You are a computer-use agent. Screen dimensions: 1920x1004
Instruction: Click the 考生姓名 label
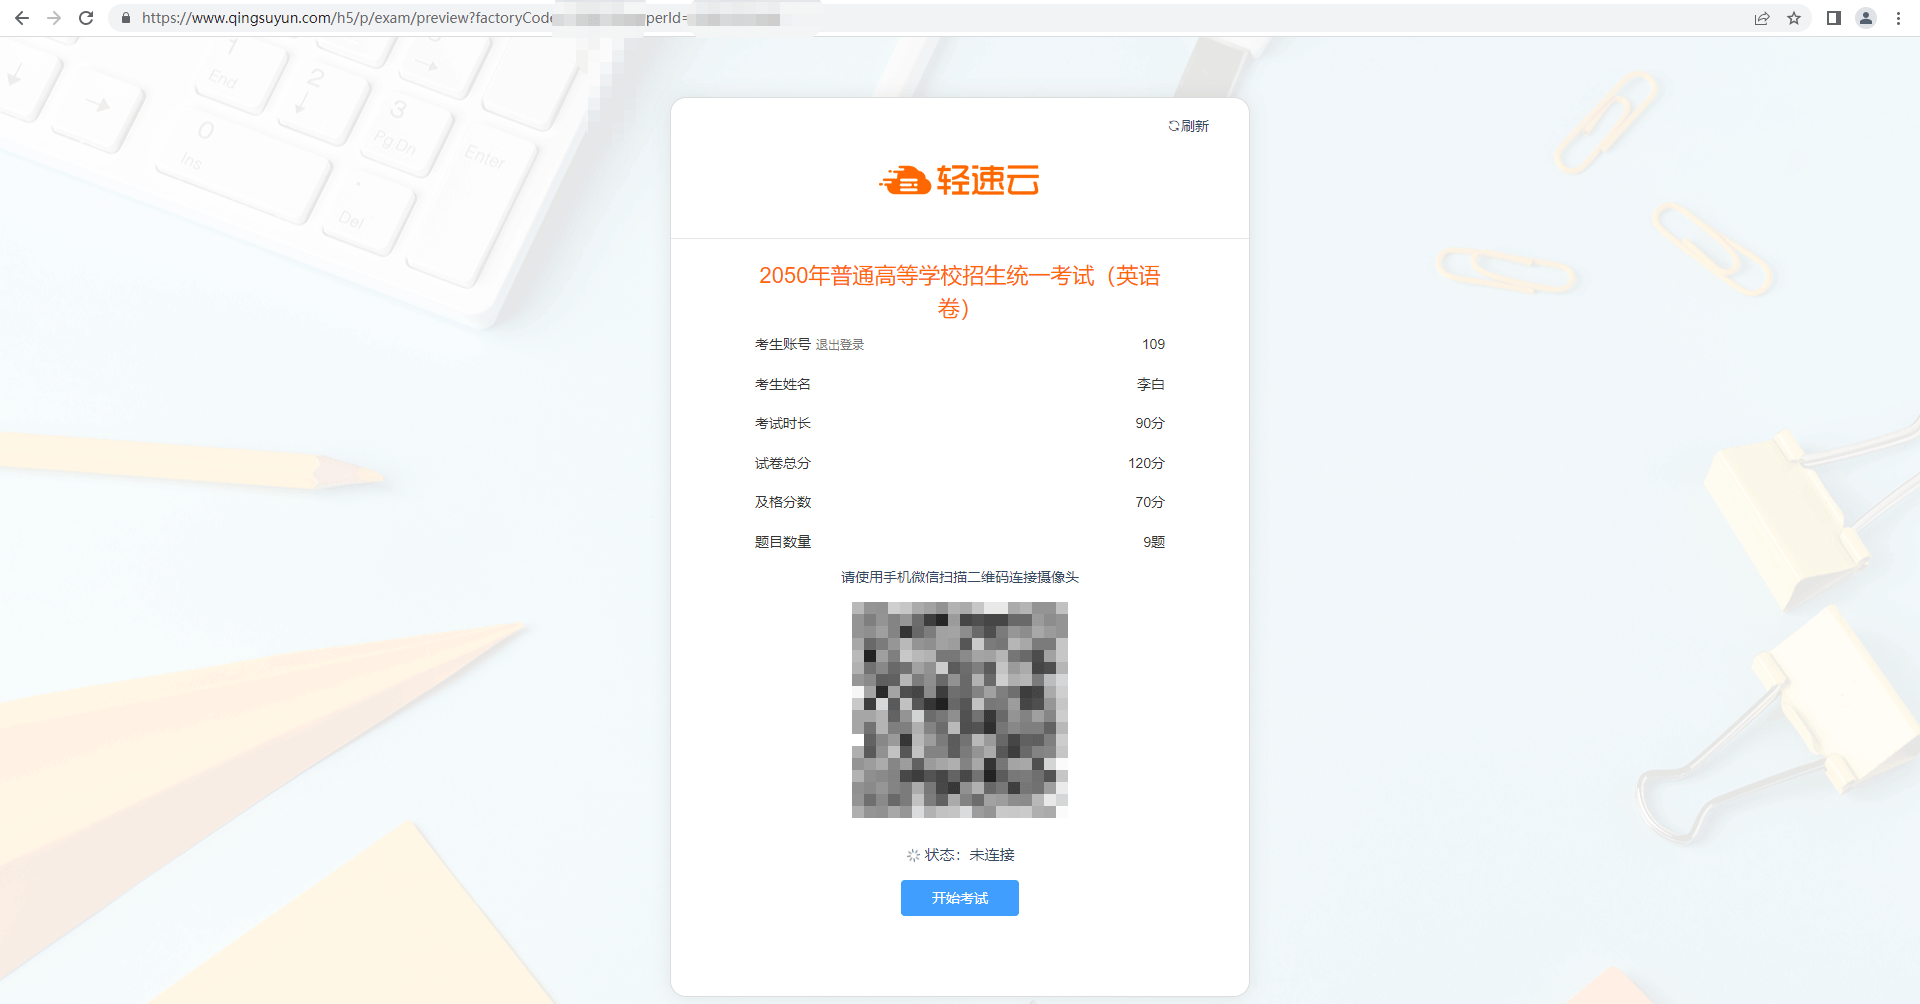click(x=783, y=384)
